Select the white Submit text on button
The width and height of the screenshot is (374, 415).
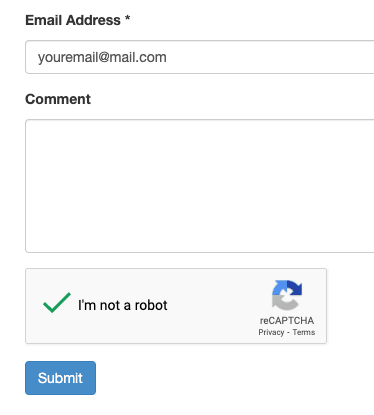click(x=60, y=378)
